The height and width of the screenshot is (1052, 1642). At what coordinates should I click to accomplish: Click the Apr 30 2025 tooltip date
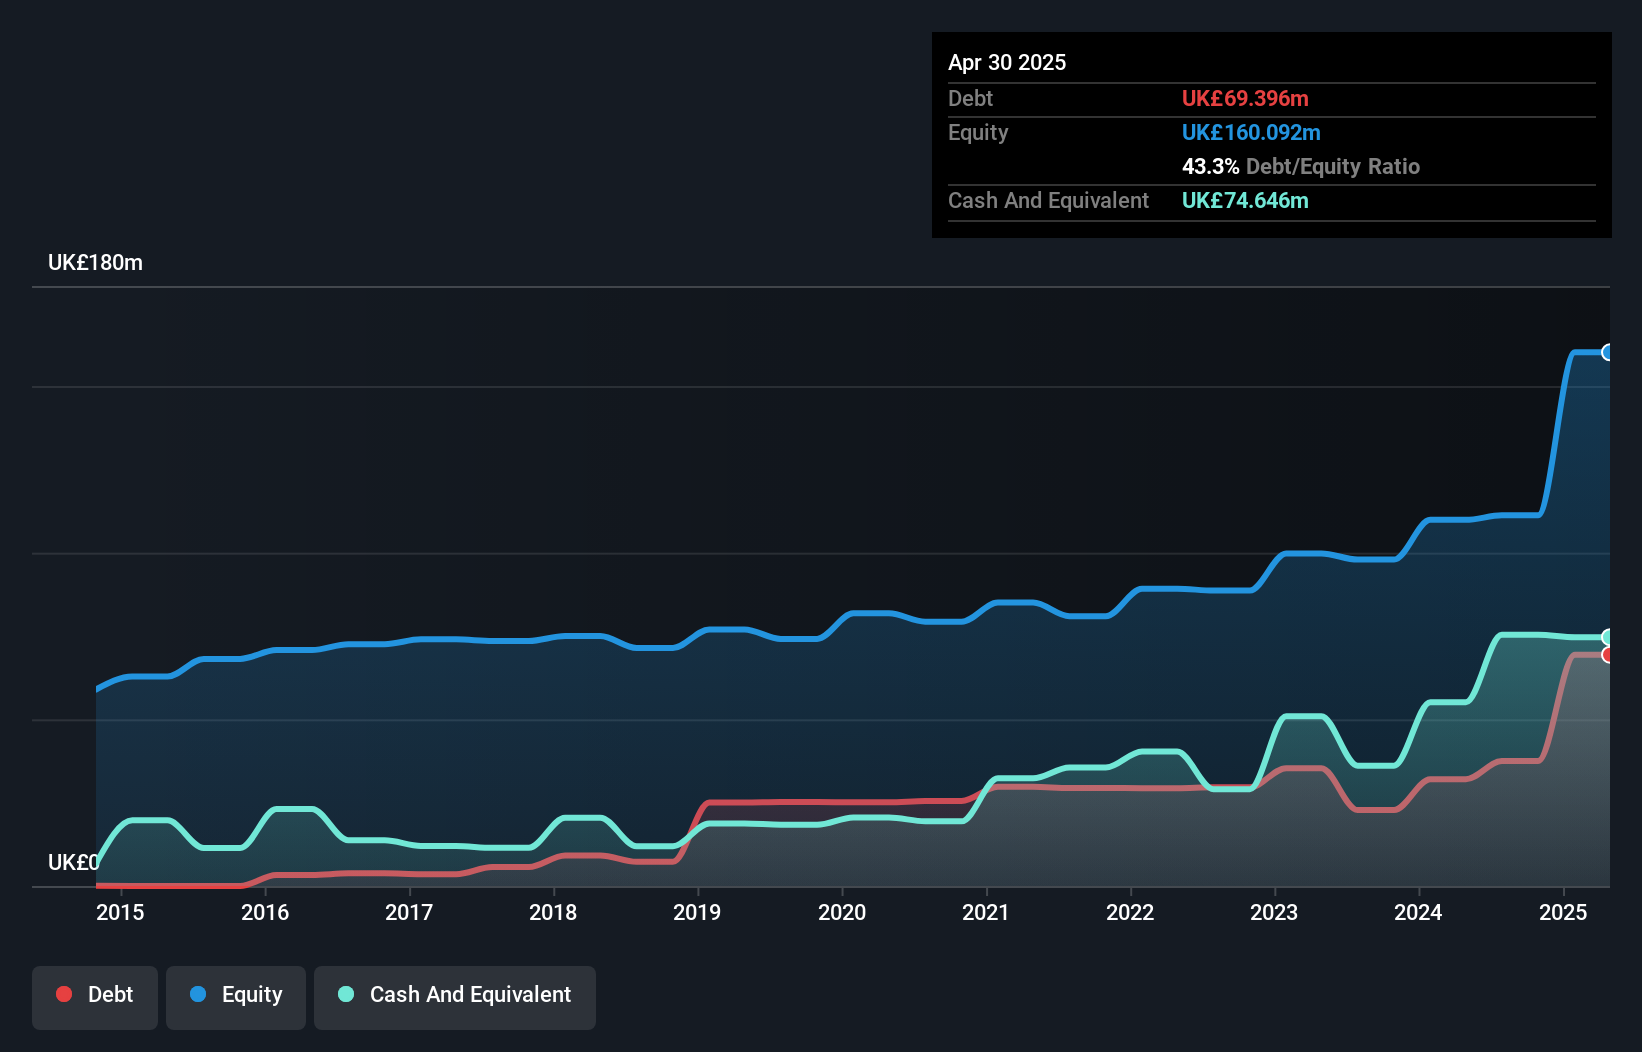pos(1007,63)
